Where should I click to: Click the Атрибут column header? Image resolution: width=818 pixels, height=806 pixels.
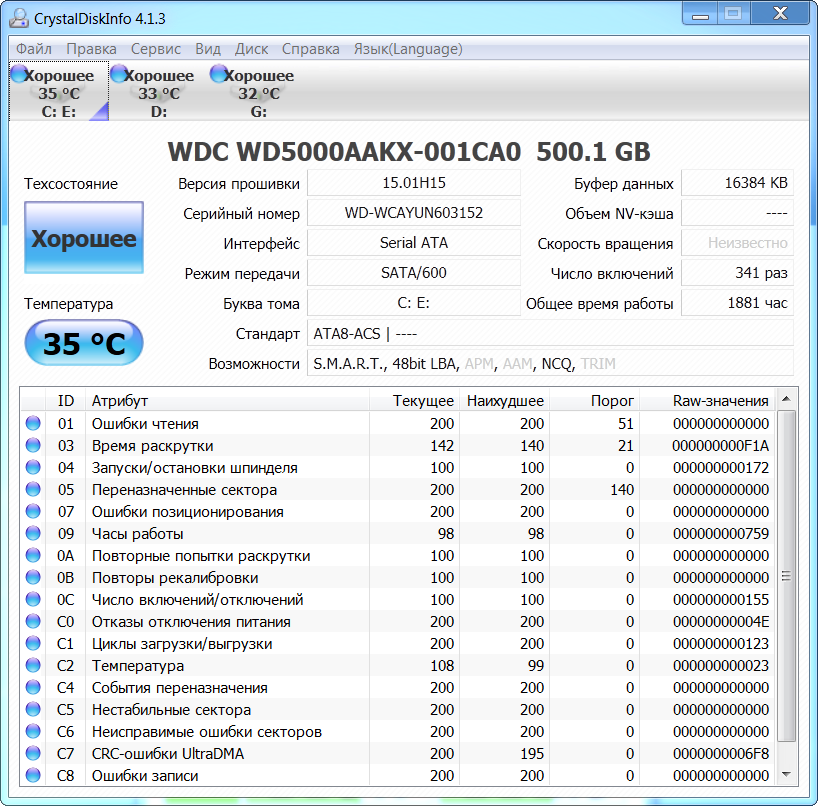point(227,400)
